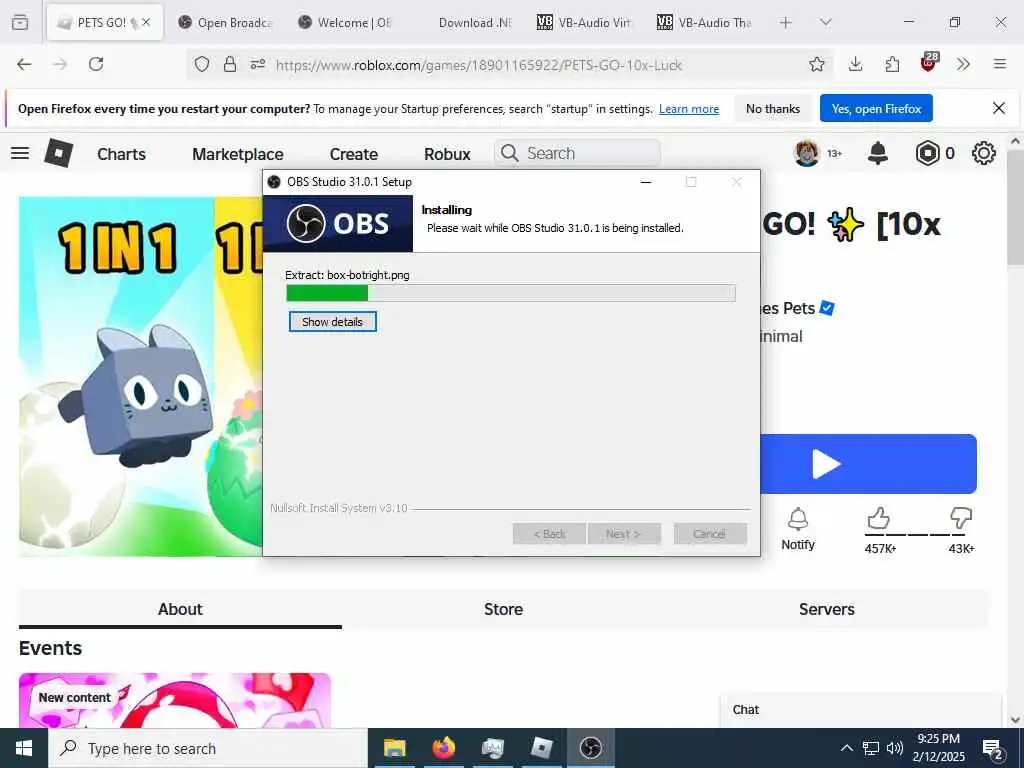Open the tracking protection shield icon

coord(202,64)
